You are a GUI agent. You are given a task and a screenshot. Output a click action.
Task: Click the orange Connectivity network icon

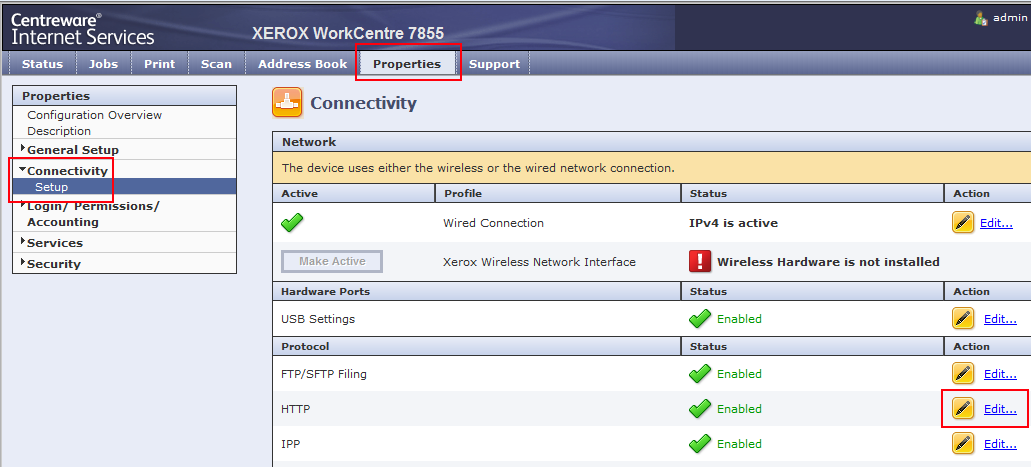point(287,103)
